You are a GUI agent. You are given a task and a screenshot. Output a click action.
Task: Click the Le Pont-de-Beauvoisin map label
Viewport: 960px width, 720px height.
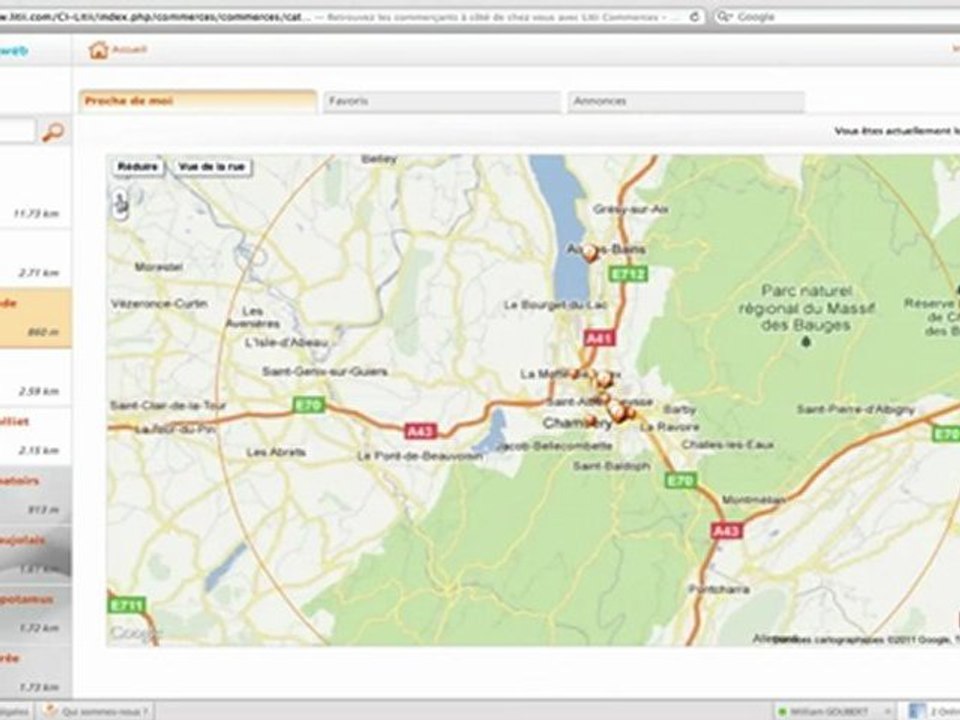419,456
